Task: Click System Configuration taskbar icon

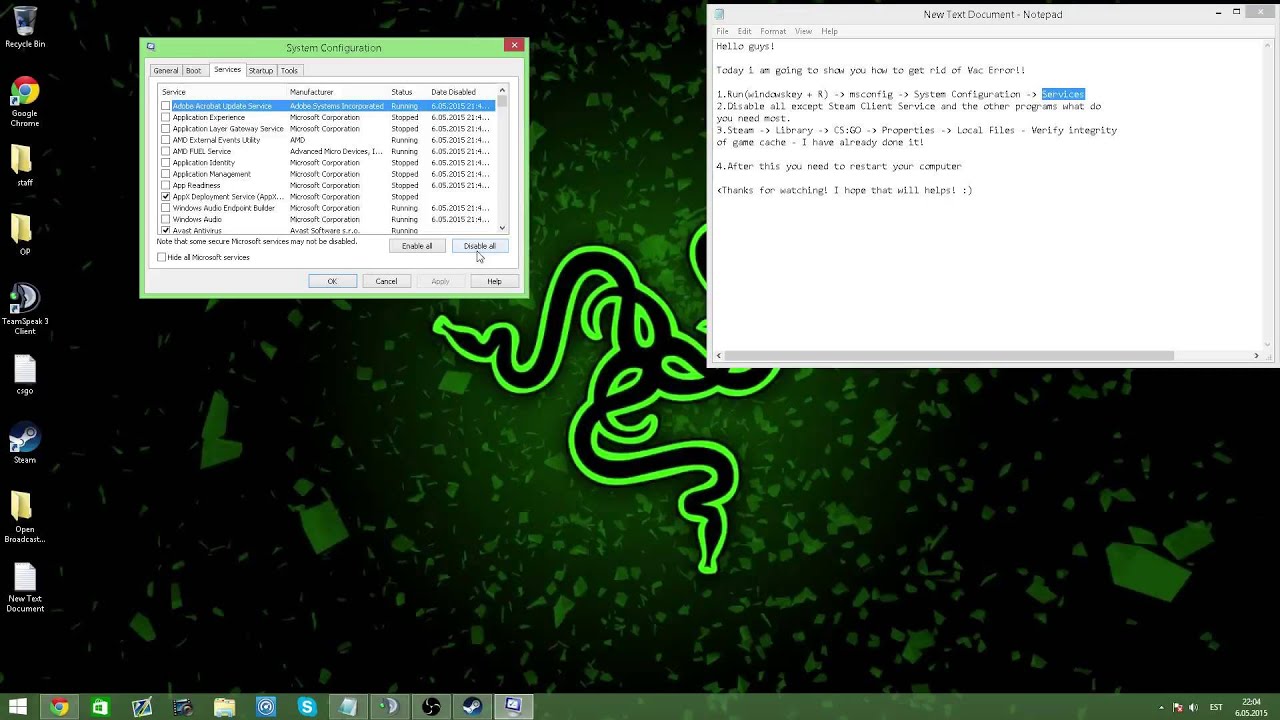Action: (513, 707)
